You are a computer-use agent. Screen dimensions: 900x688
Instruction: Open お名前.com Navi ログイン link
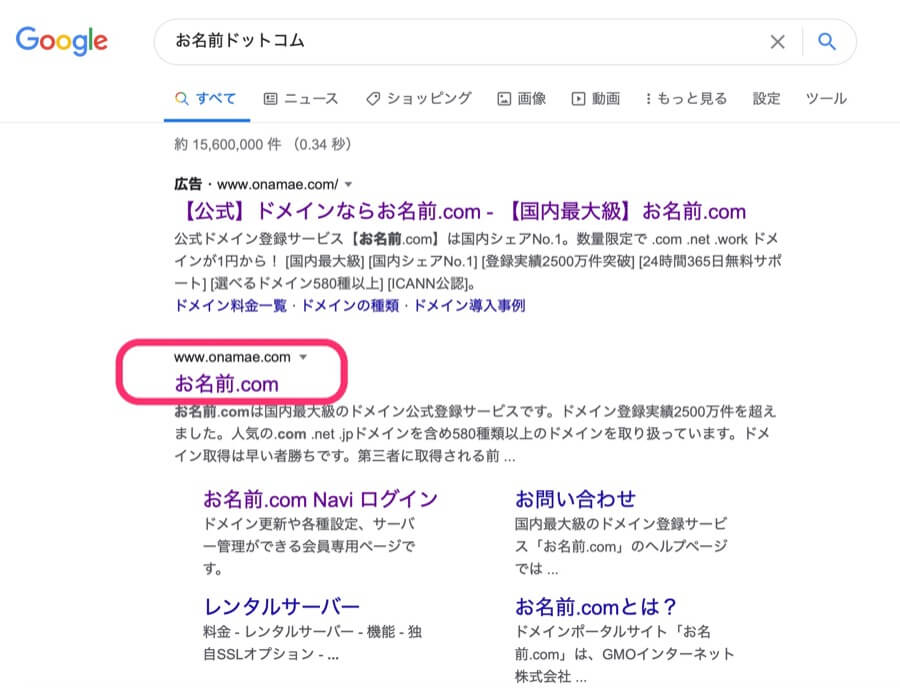(320, 498)
